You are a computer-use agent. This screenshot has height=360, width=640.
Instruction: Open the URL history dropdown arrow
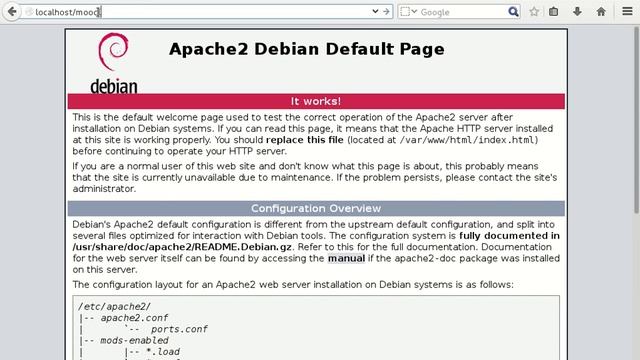375,11
